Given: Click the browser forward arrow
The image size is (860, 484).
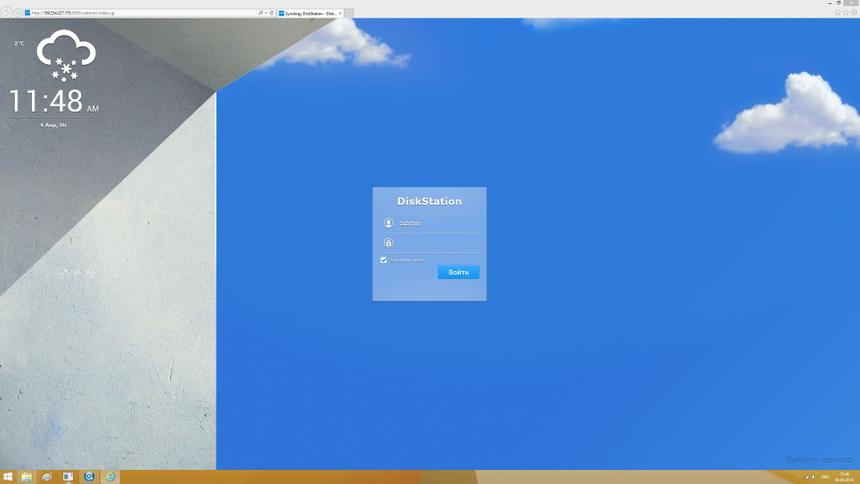Looking at the screenshot, I should 18,13.
